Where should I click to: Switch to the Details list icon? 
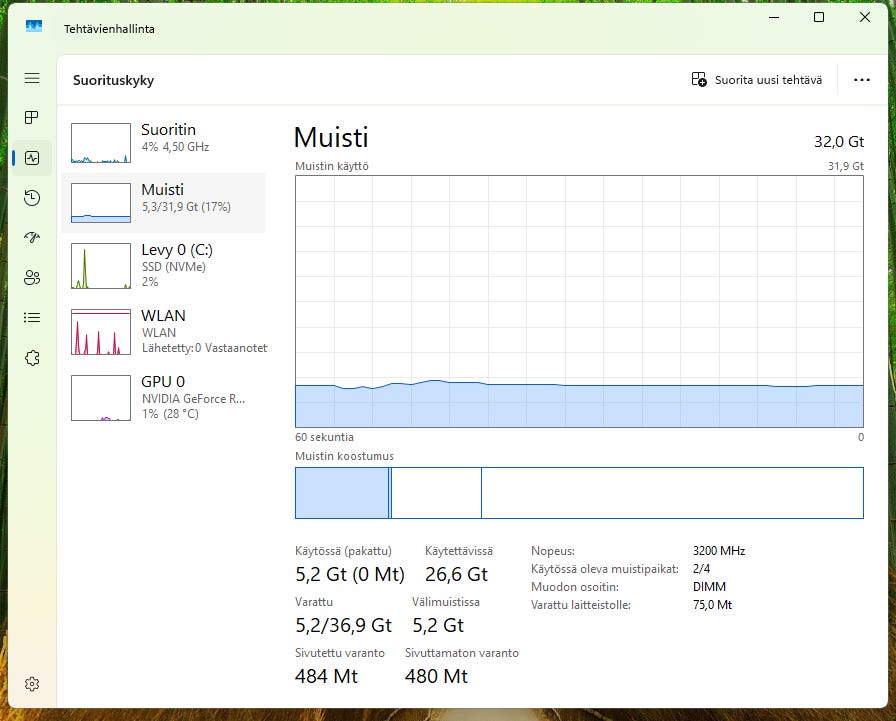pos(32,318)
